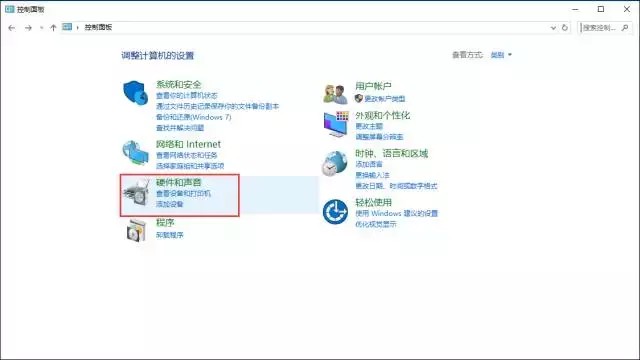This screenshot has height=360, width=640.
Task: Go back with the back arrow
Action: (x=11, y=28)
